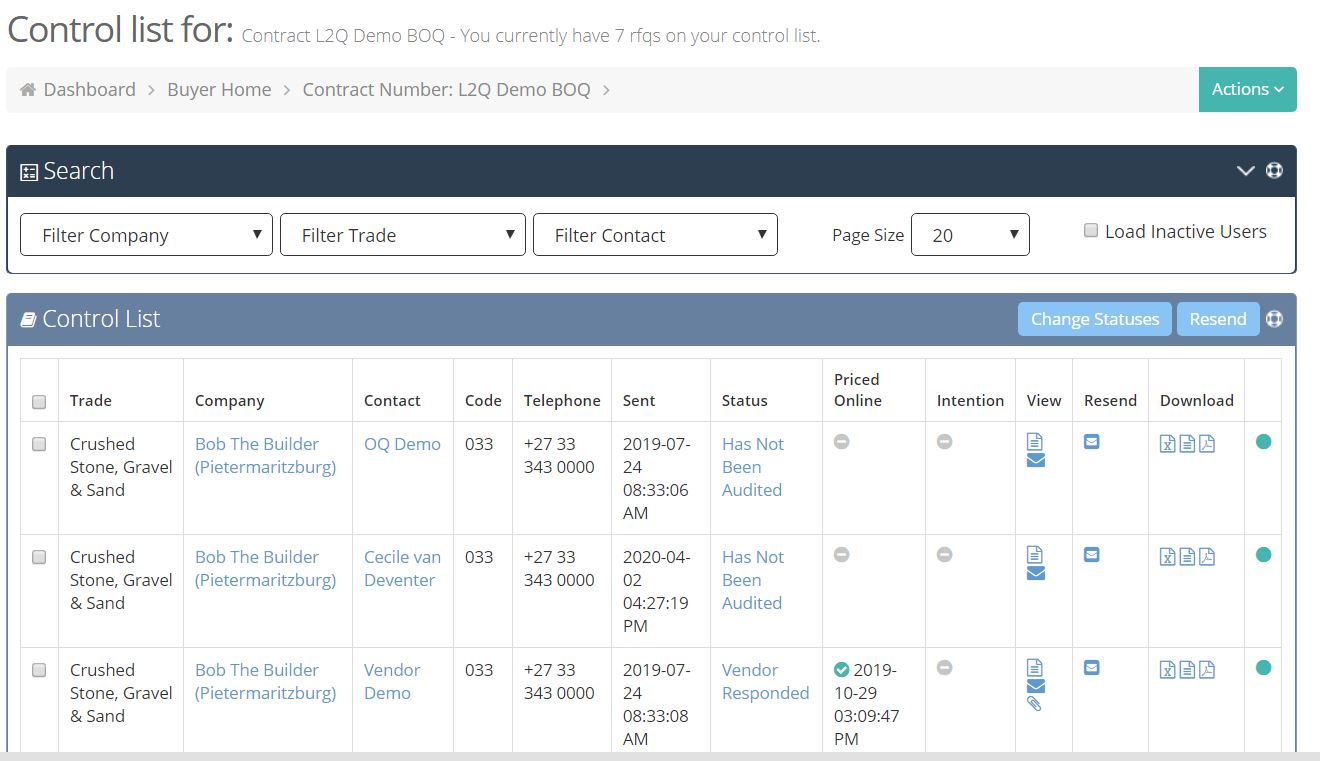
Task: Open email view icon for Cecile van Deventer row
Action: pos(1036,573)
